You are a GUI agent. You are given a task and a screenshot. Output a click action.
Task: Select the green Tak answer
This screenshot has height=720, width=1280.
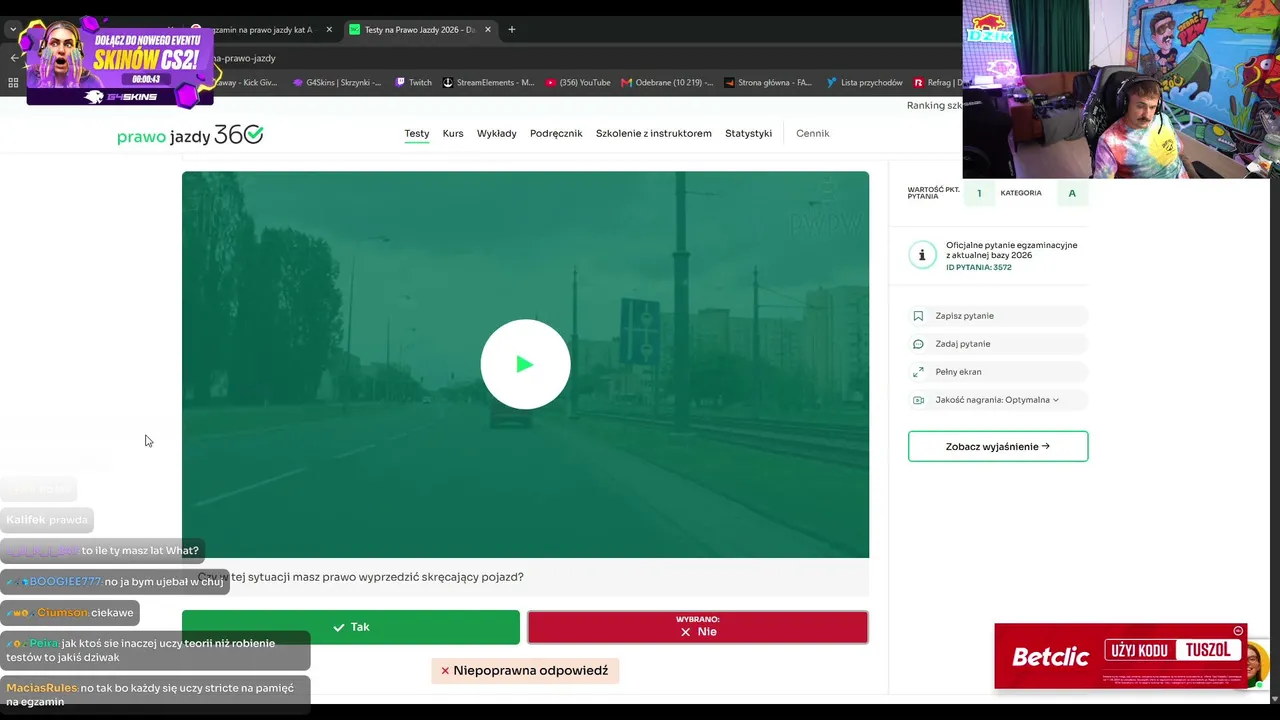pyautogui.click(x=351, y=627)
